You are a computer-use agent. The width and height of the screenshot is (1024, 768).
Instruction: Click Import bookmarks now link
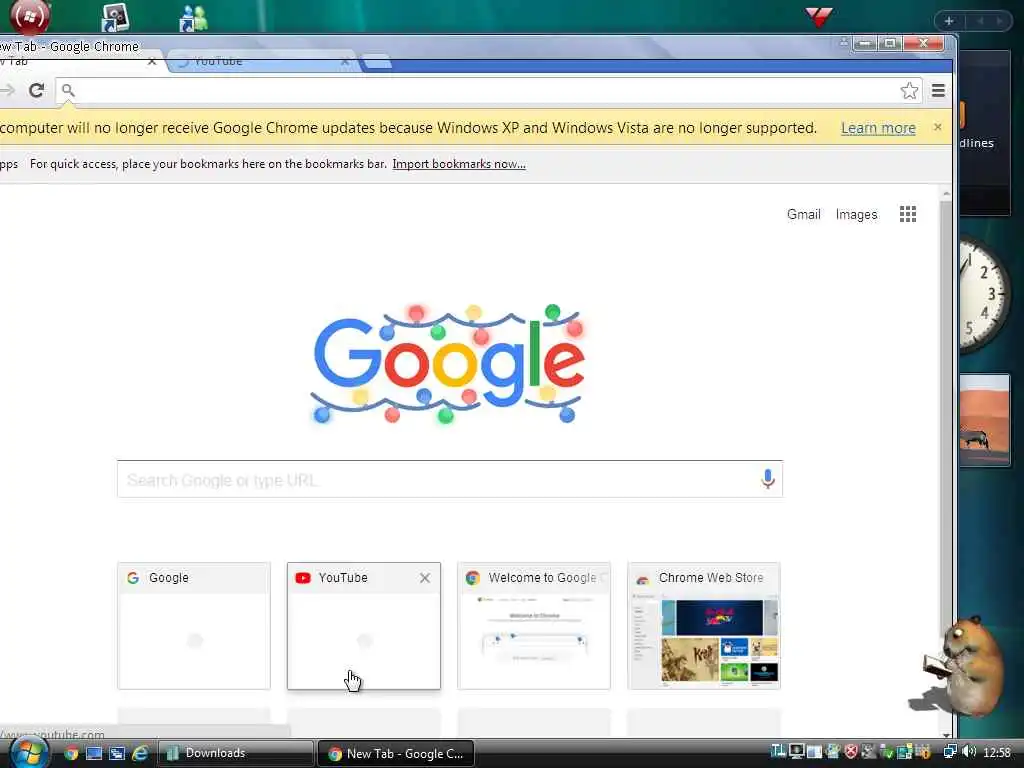click(x=459, y=164)
